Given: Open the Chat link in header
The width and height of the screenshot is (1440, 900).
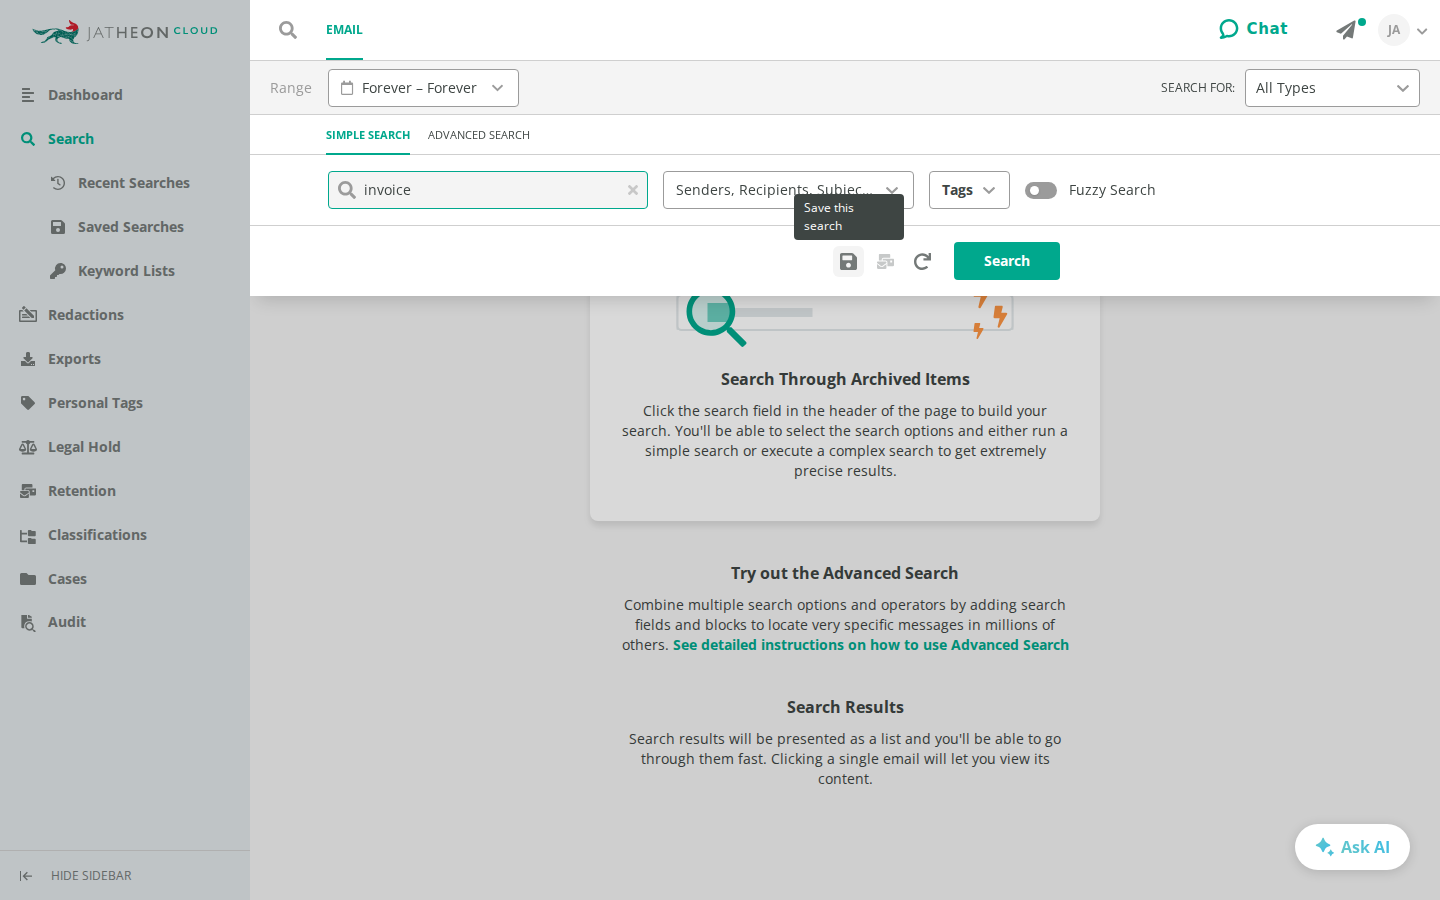Looking at the screenshot, I should (1253, 29).
